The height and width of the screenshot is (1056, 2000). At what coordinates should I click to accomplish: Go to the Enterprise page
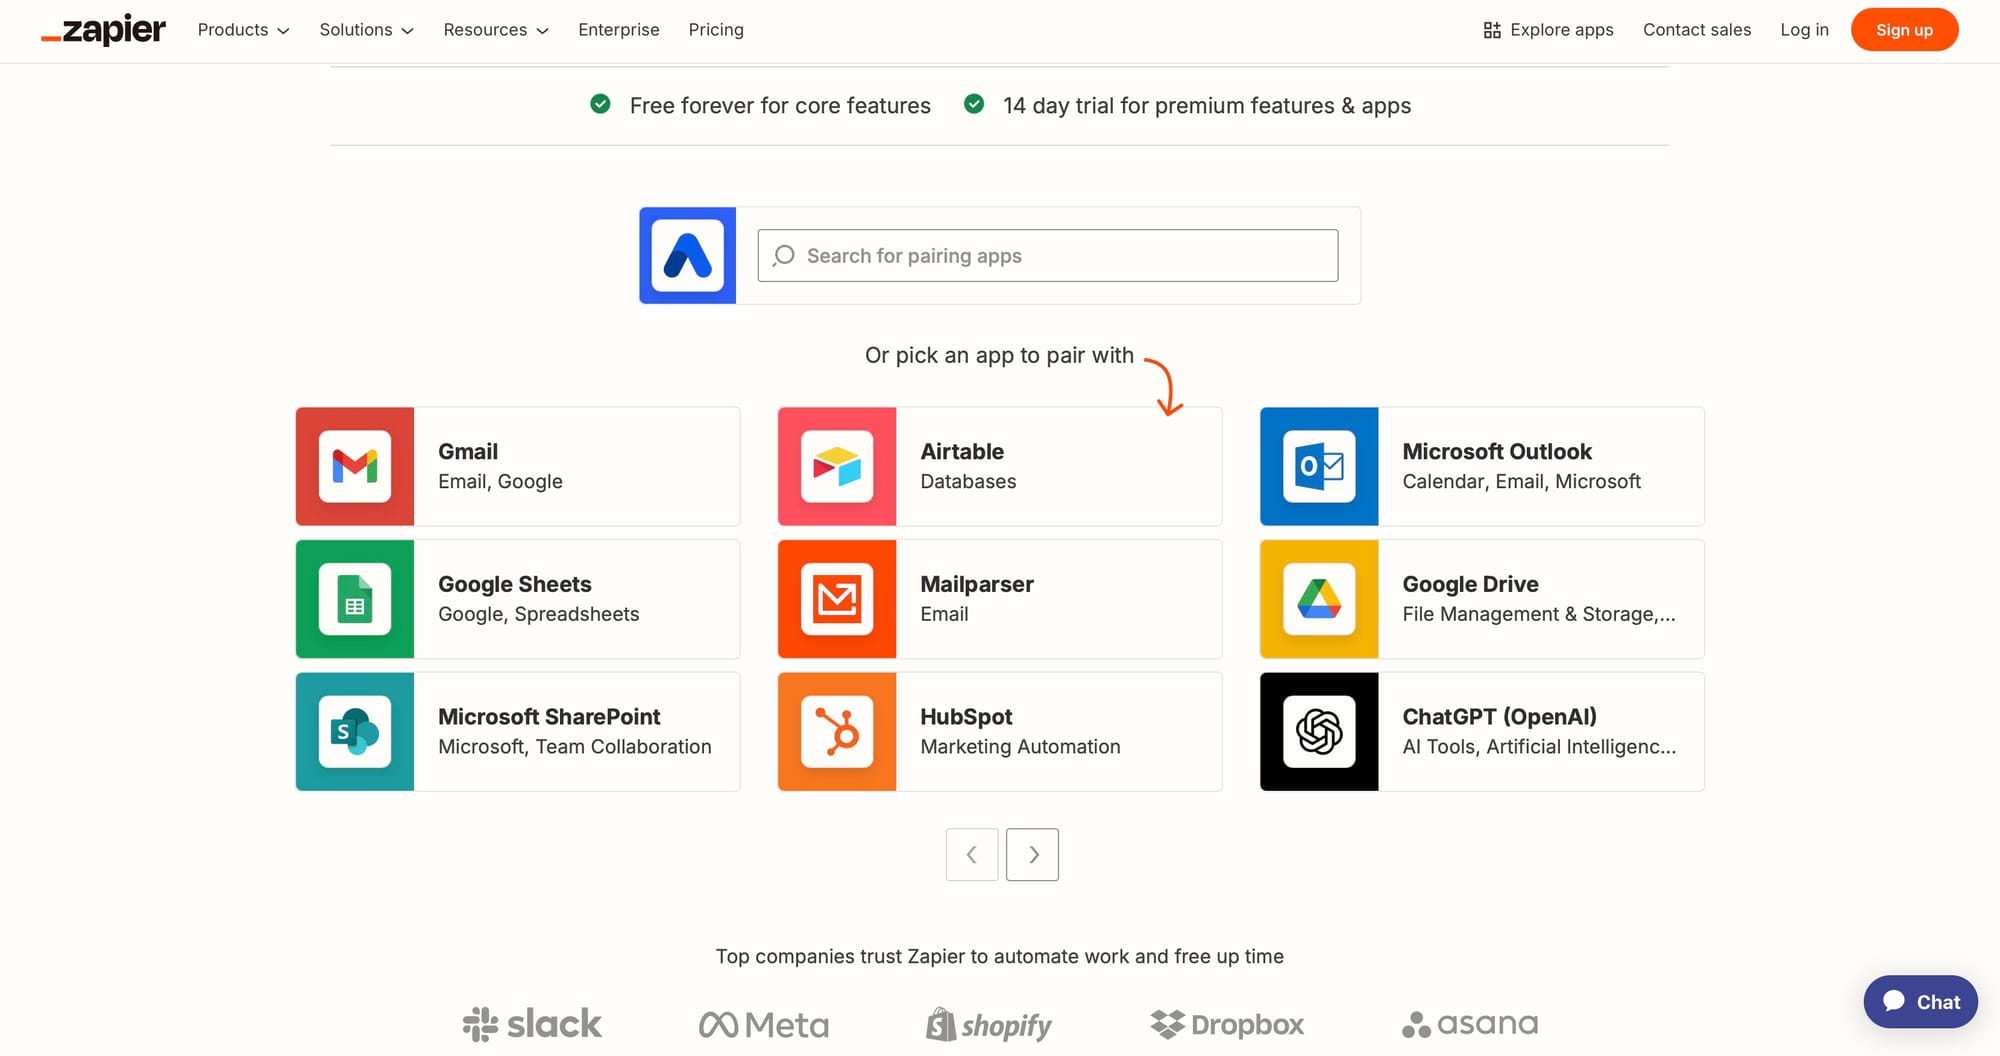[x=619, y=30]
